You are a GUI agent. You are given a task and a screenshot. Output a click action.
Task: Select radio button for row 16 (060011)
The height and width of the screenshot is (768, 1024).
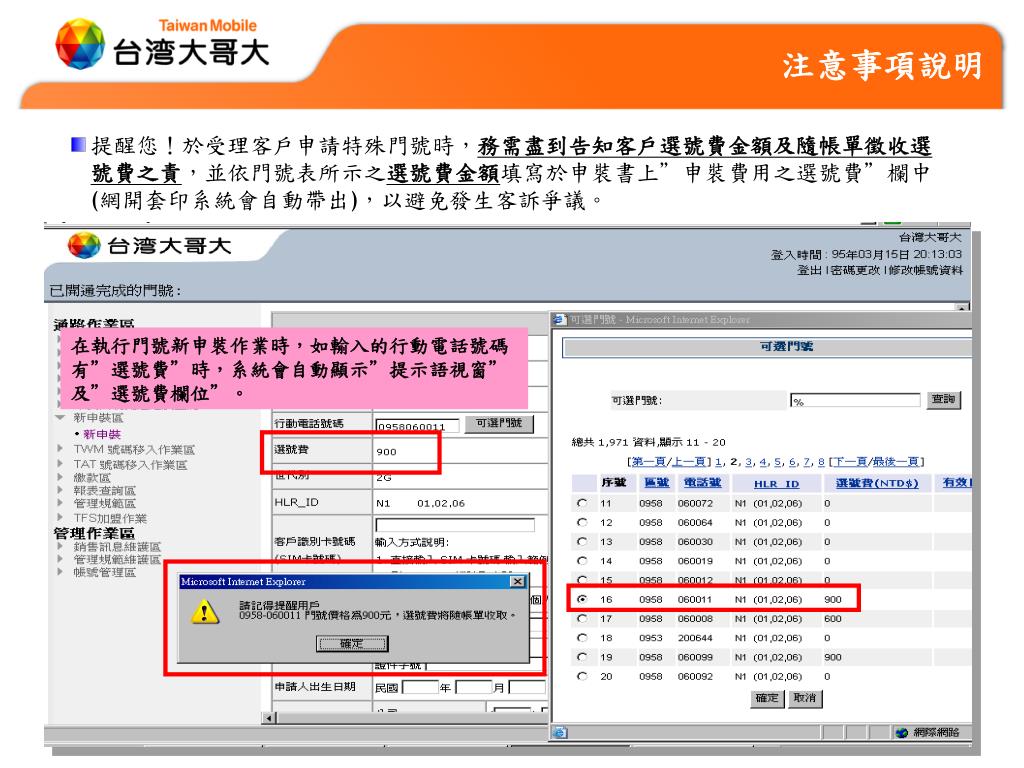click(x=582, y=599)
